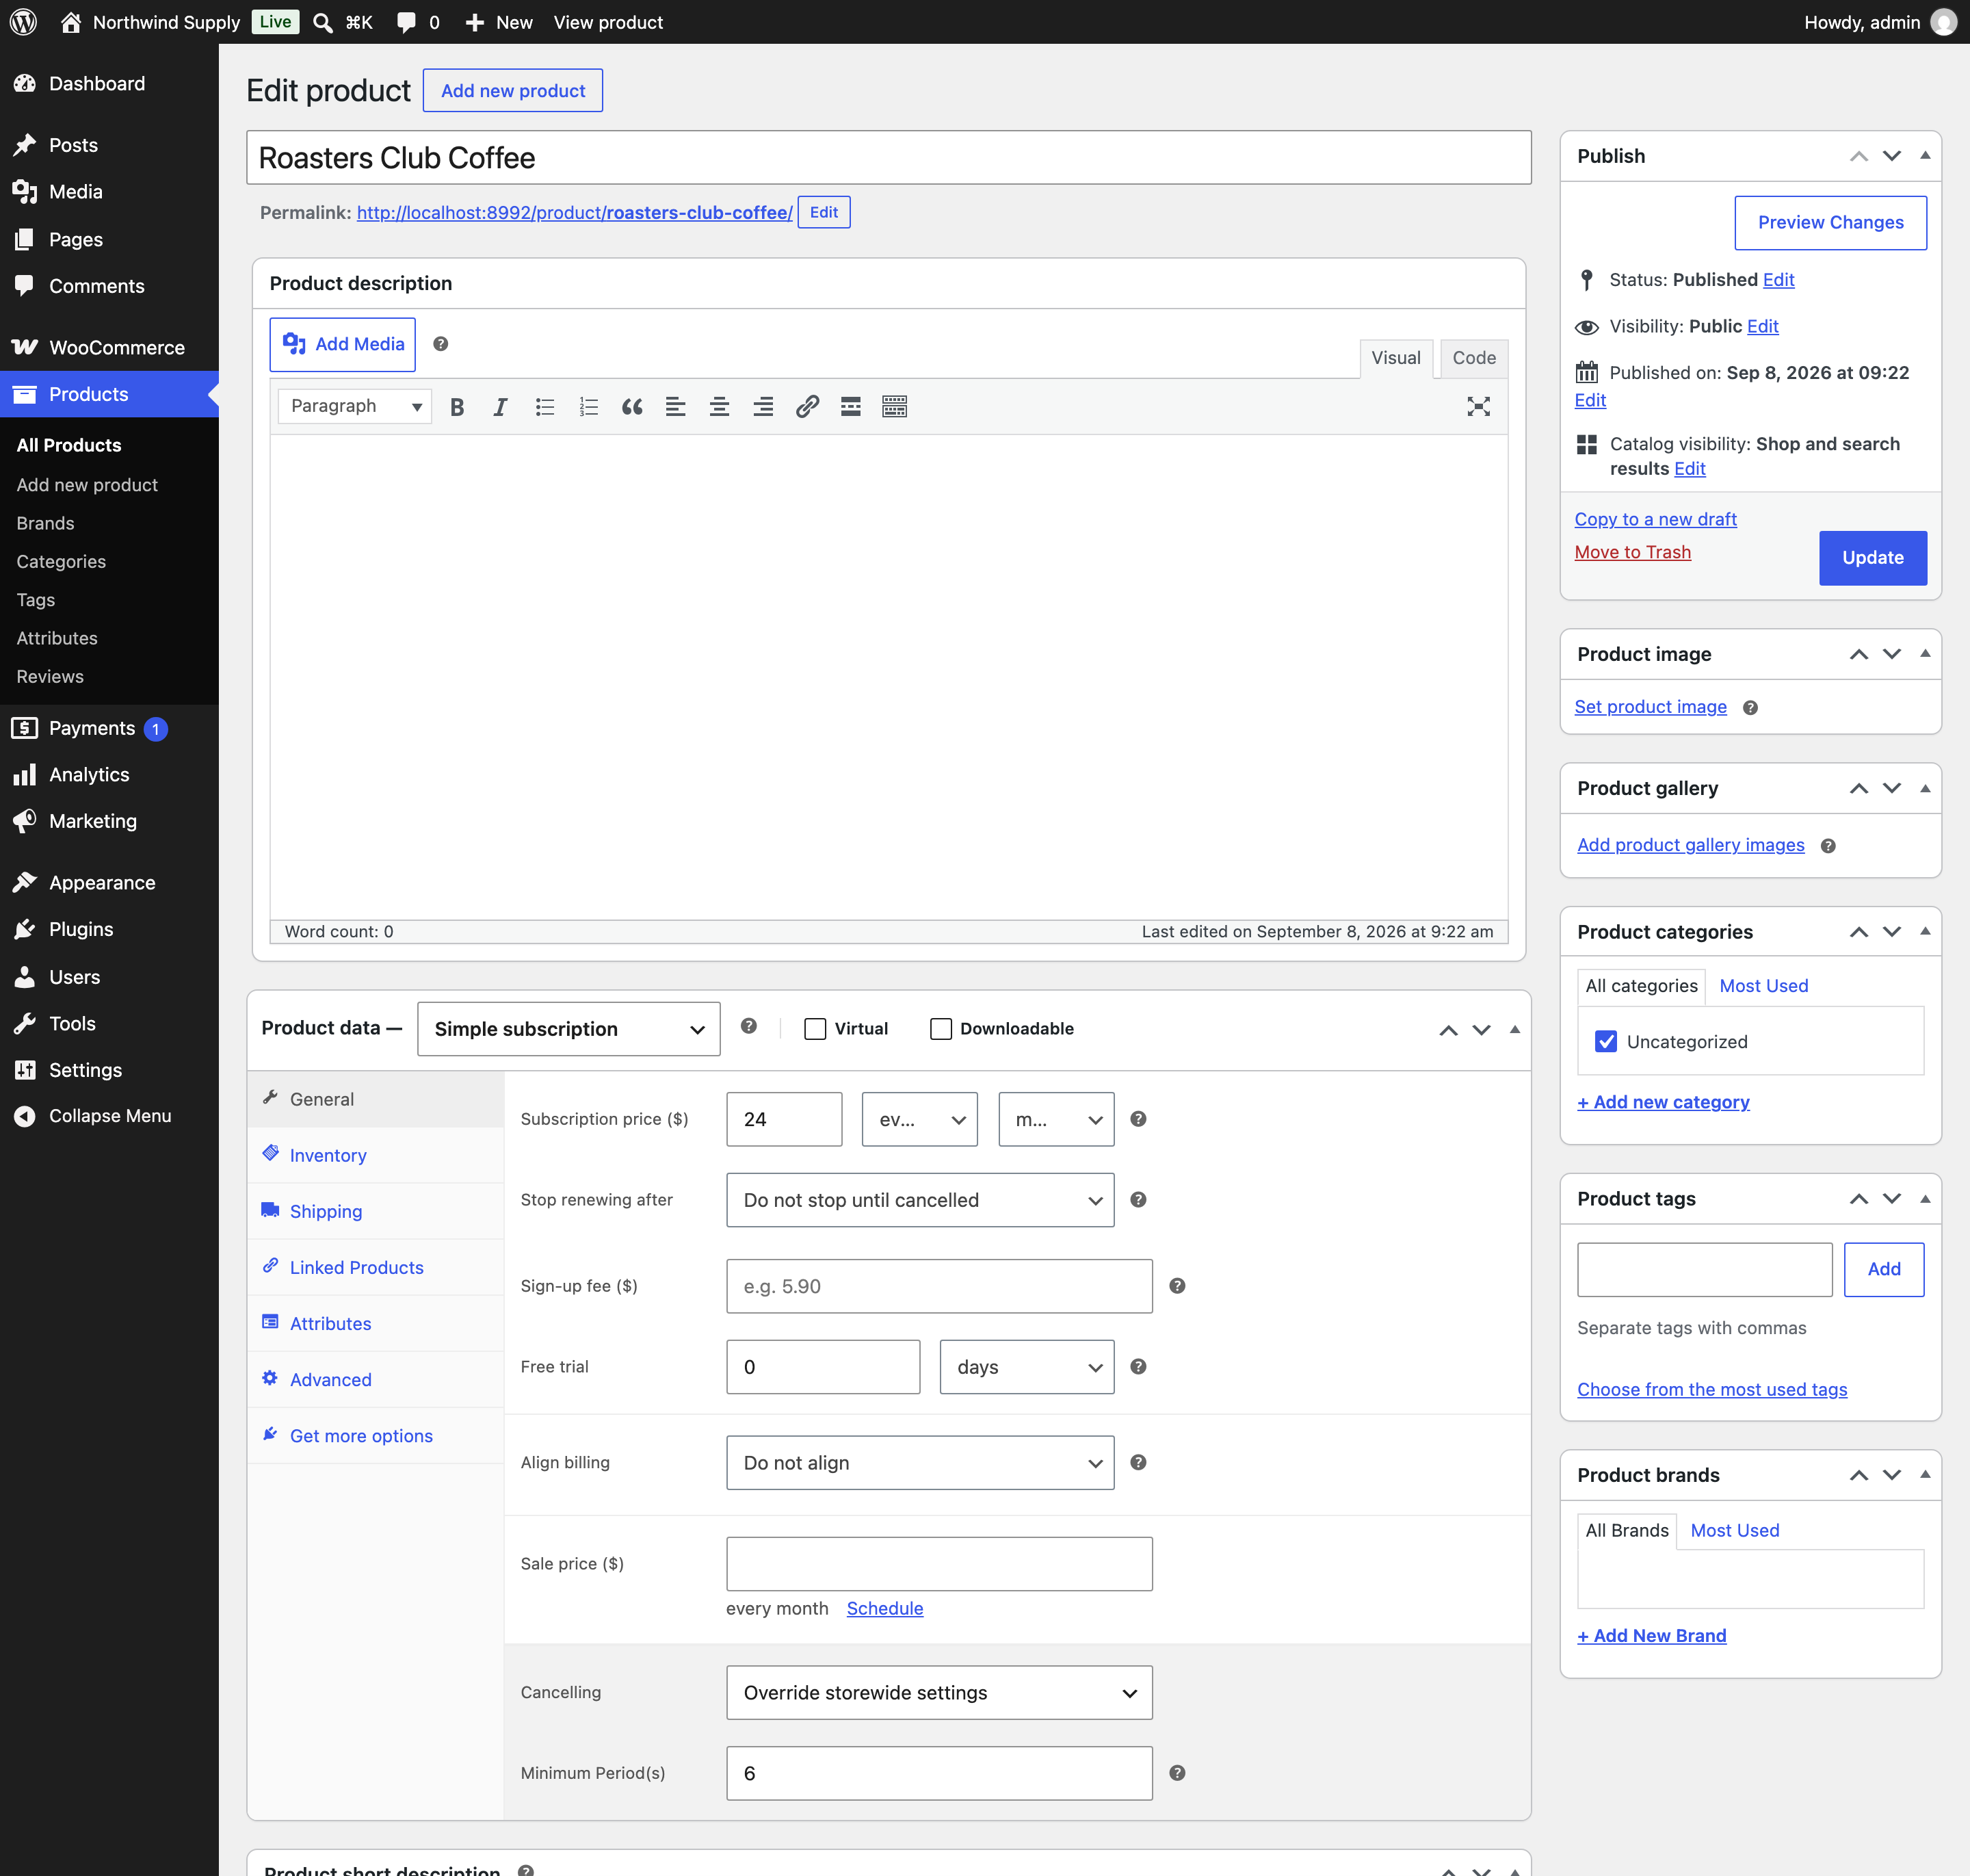This screenshot has height=1876, width=1970.
Task: Enable the Virtual product checkbox
Action: [815, 1029]
